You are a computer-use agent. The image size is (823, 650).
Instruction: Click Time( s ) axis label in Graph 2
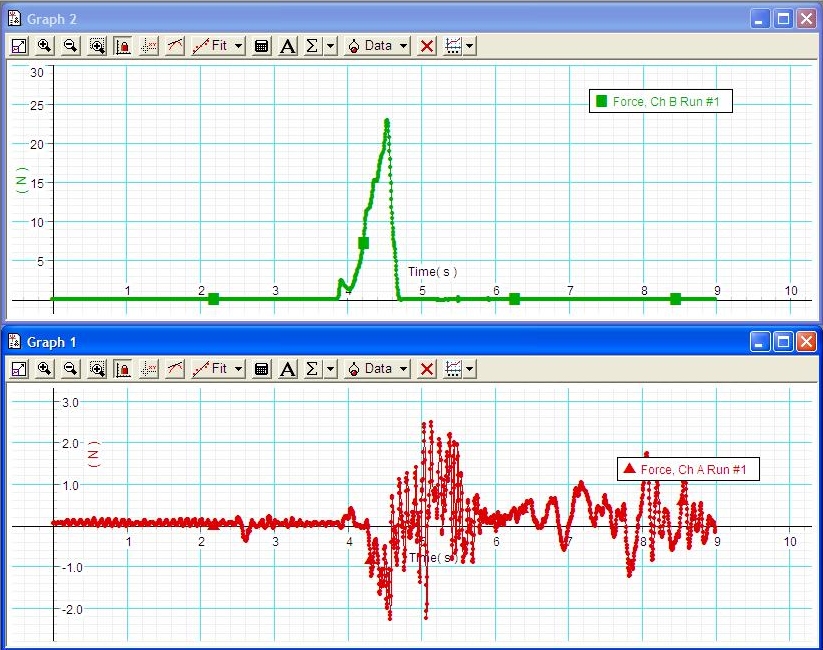click(432, 272)
